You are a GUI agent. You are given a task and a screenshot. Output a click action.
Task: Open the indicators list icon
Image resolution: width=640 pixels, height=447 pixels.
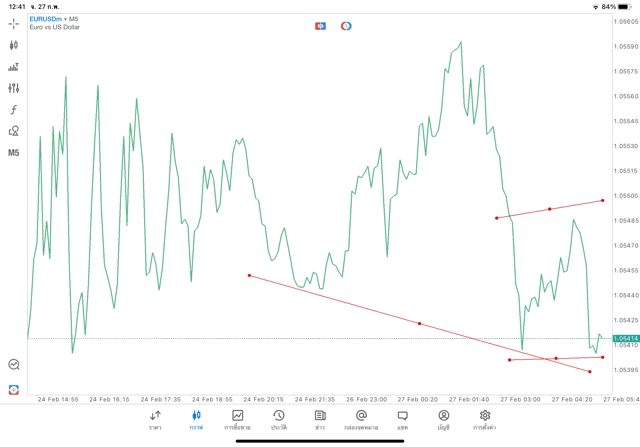13,67
